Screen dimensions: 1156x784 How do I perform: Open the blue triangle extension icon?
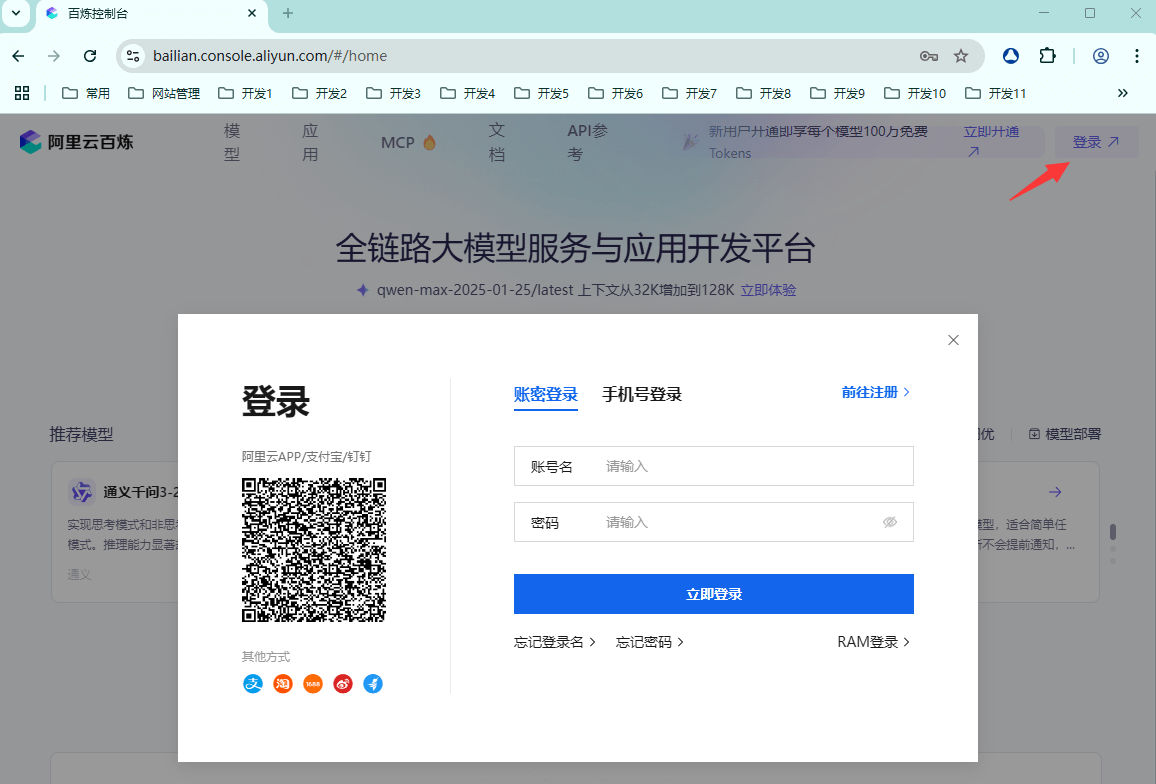tap(1011, 56)
